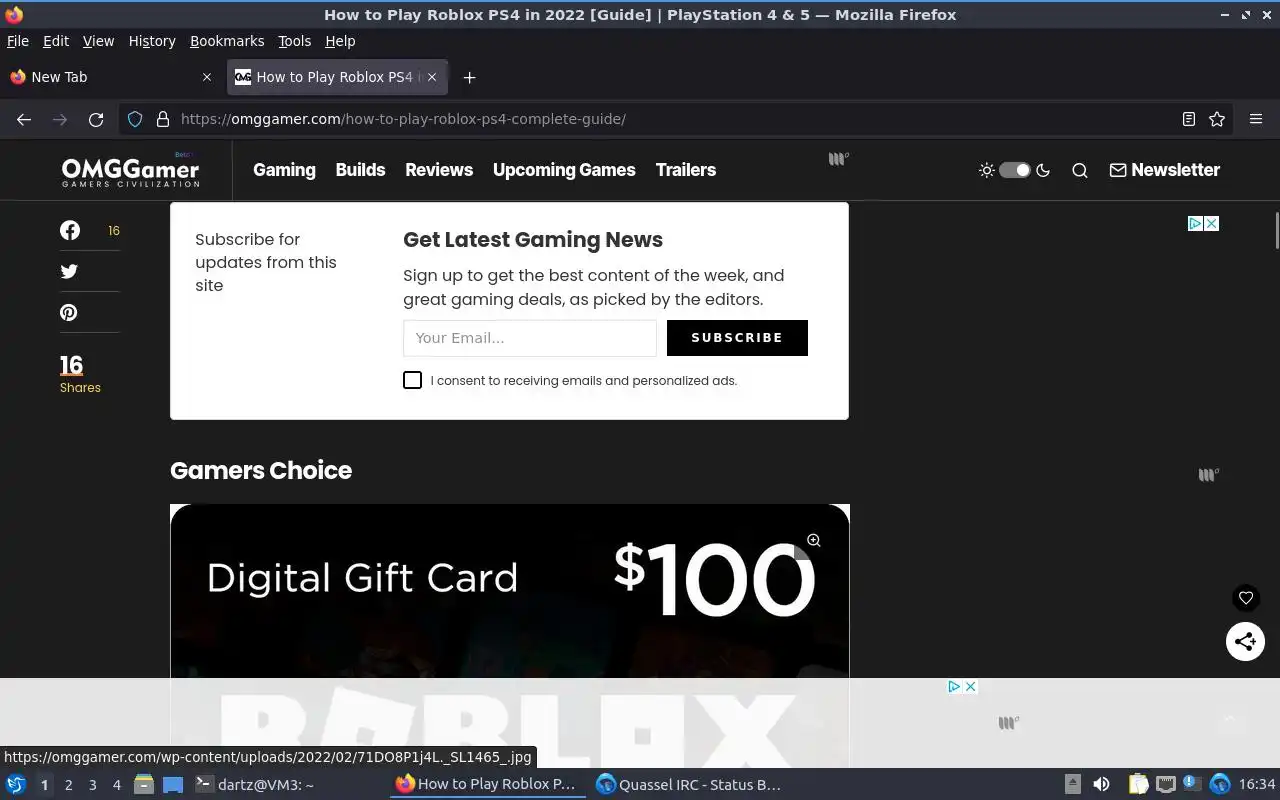1280x800 pixels.
Task: Click the Facebook share count 16
Action: [114, 230]
